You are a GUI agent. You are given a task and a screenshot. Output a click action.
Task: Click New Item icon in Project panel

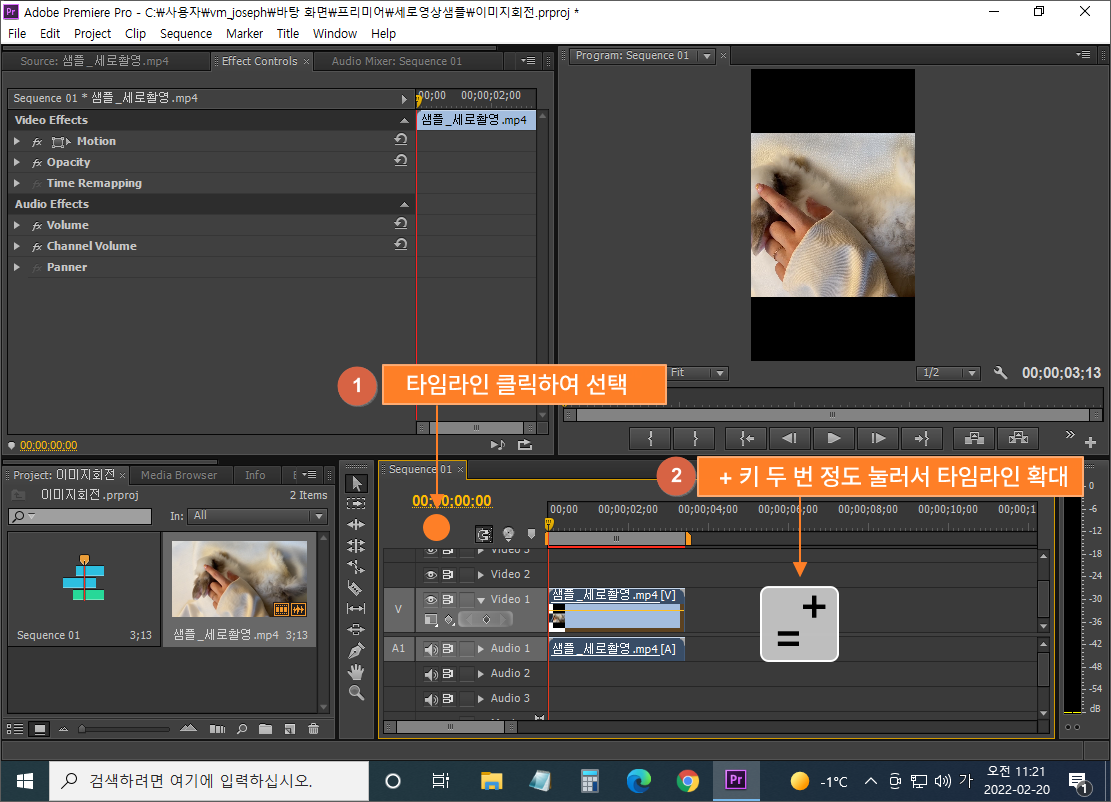(289, 728)
